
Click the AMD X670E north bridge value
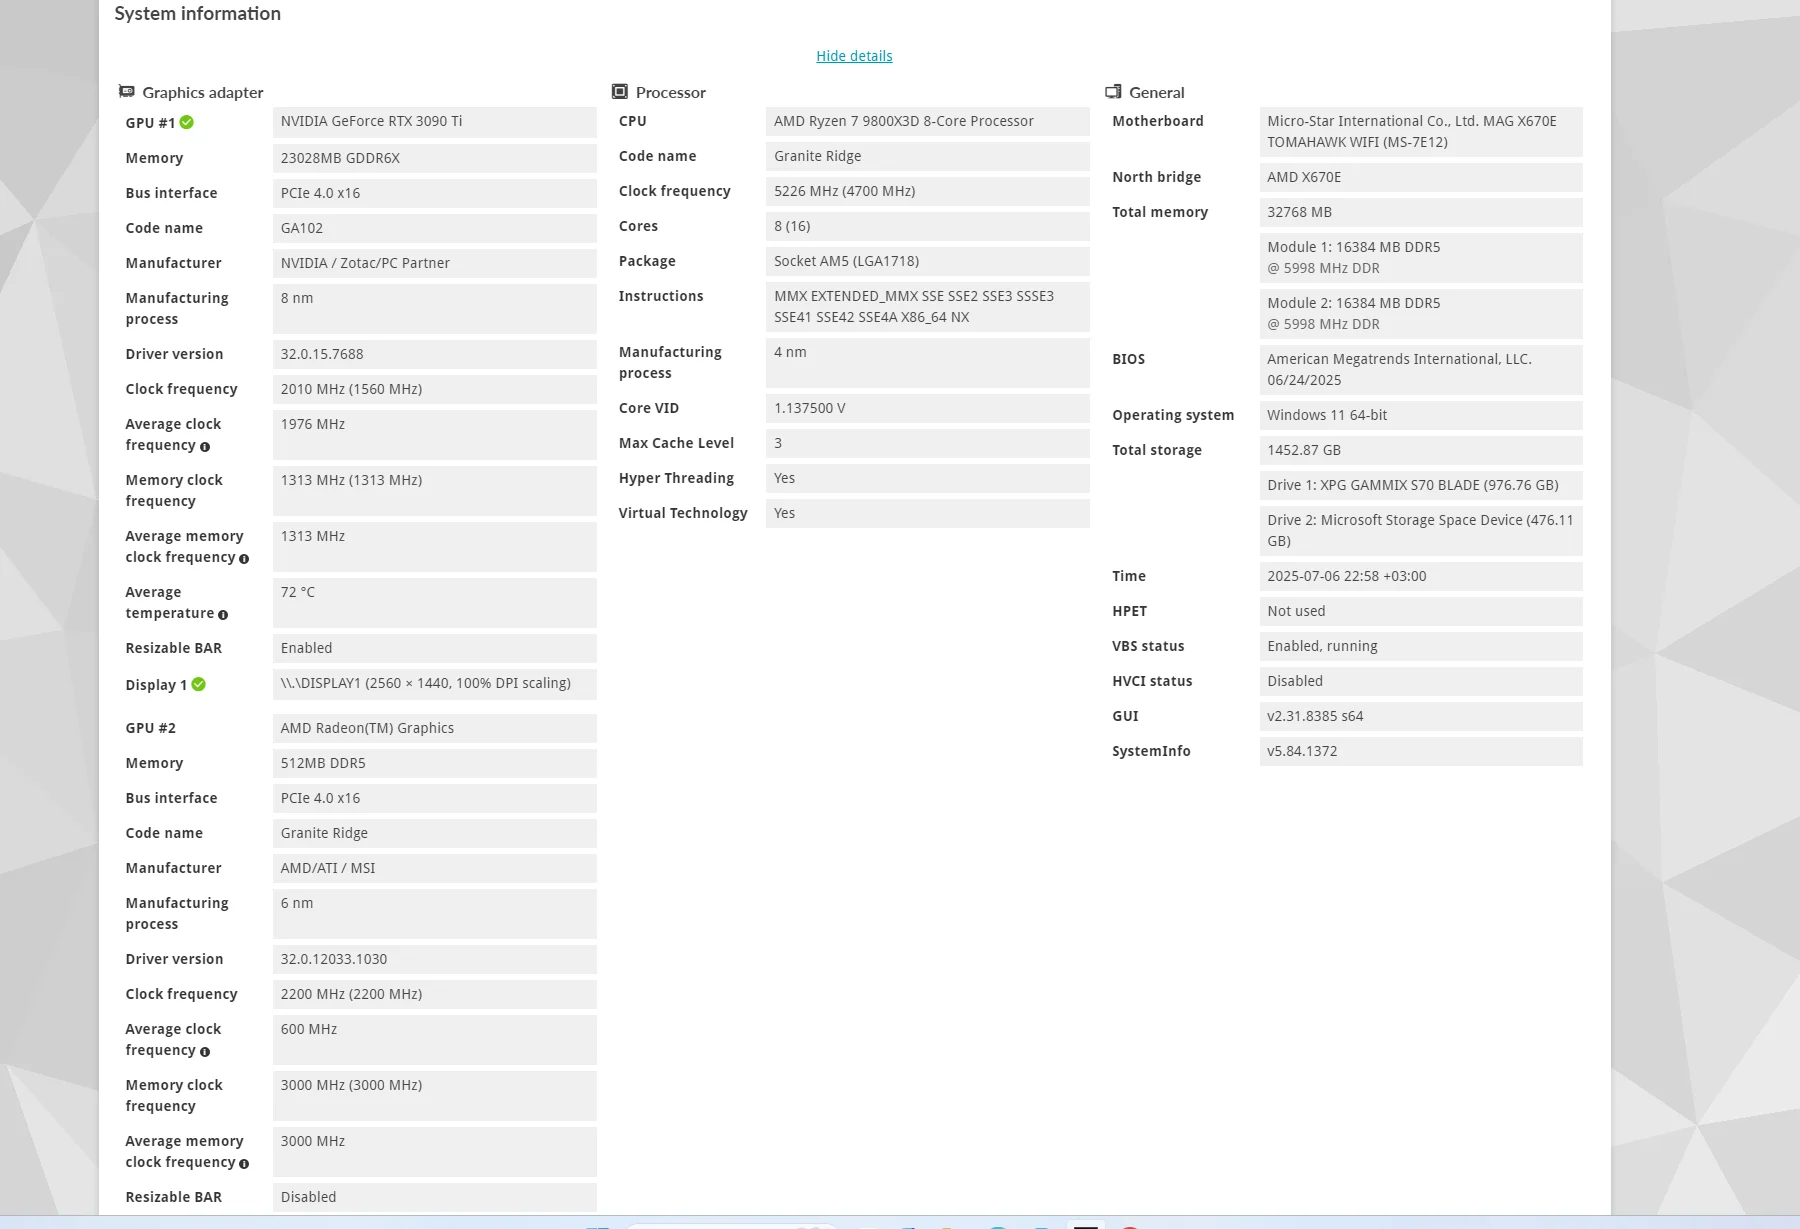1421,177
